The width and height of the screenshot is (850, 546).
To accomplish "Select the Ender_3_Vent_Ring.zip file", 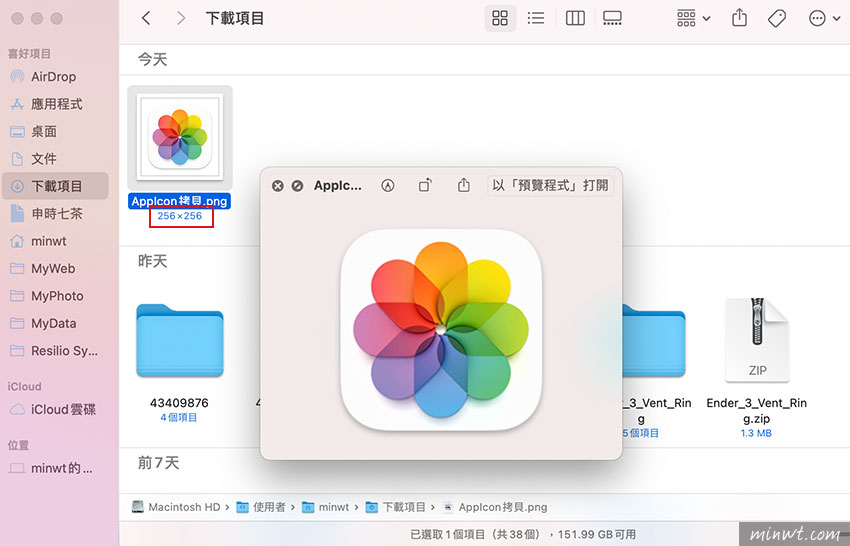I will pos(757,339).
